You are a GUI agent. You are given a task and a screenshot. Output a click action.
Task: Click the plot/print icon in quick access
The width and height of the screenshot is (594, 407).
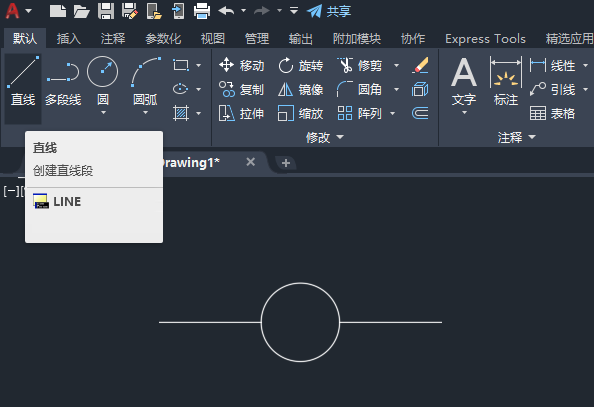pyautogui.click(x=202, y=11)
